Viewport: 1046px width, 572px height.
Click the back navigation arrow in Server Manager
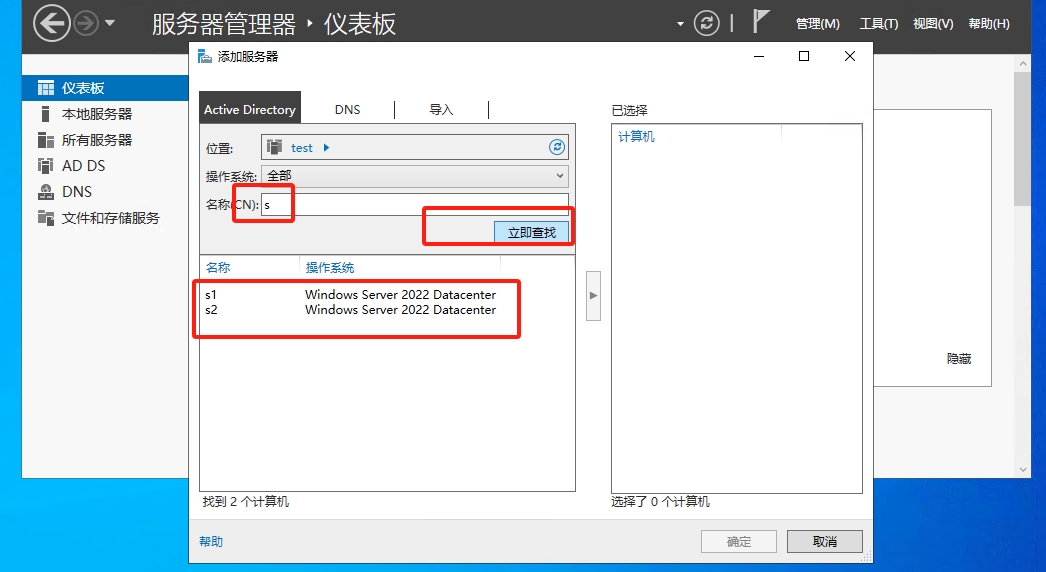coord(51,23)
